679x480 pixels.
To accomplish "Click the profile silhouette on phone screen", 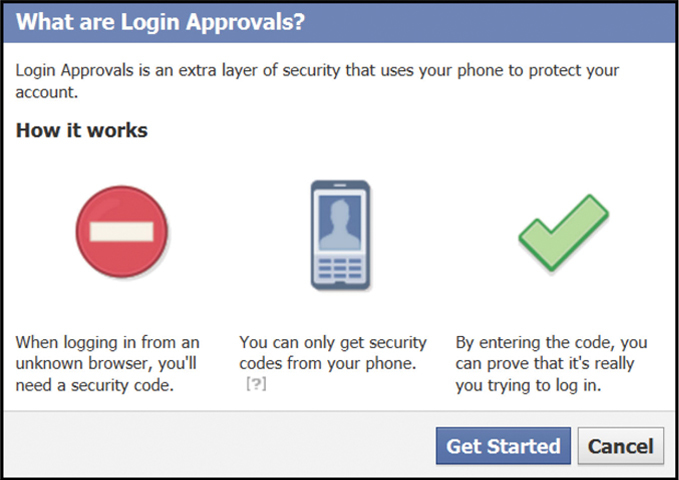I will click(x=340, y=224).
